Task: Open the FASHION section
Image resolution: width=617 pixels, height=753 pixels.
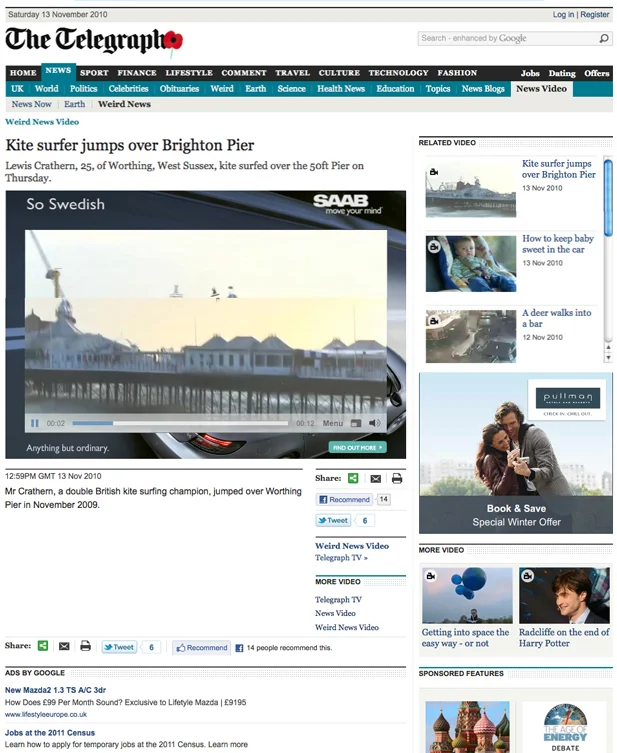Action: pyautogui.click(x=457, y=73)
